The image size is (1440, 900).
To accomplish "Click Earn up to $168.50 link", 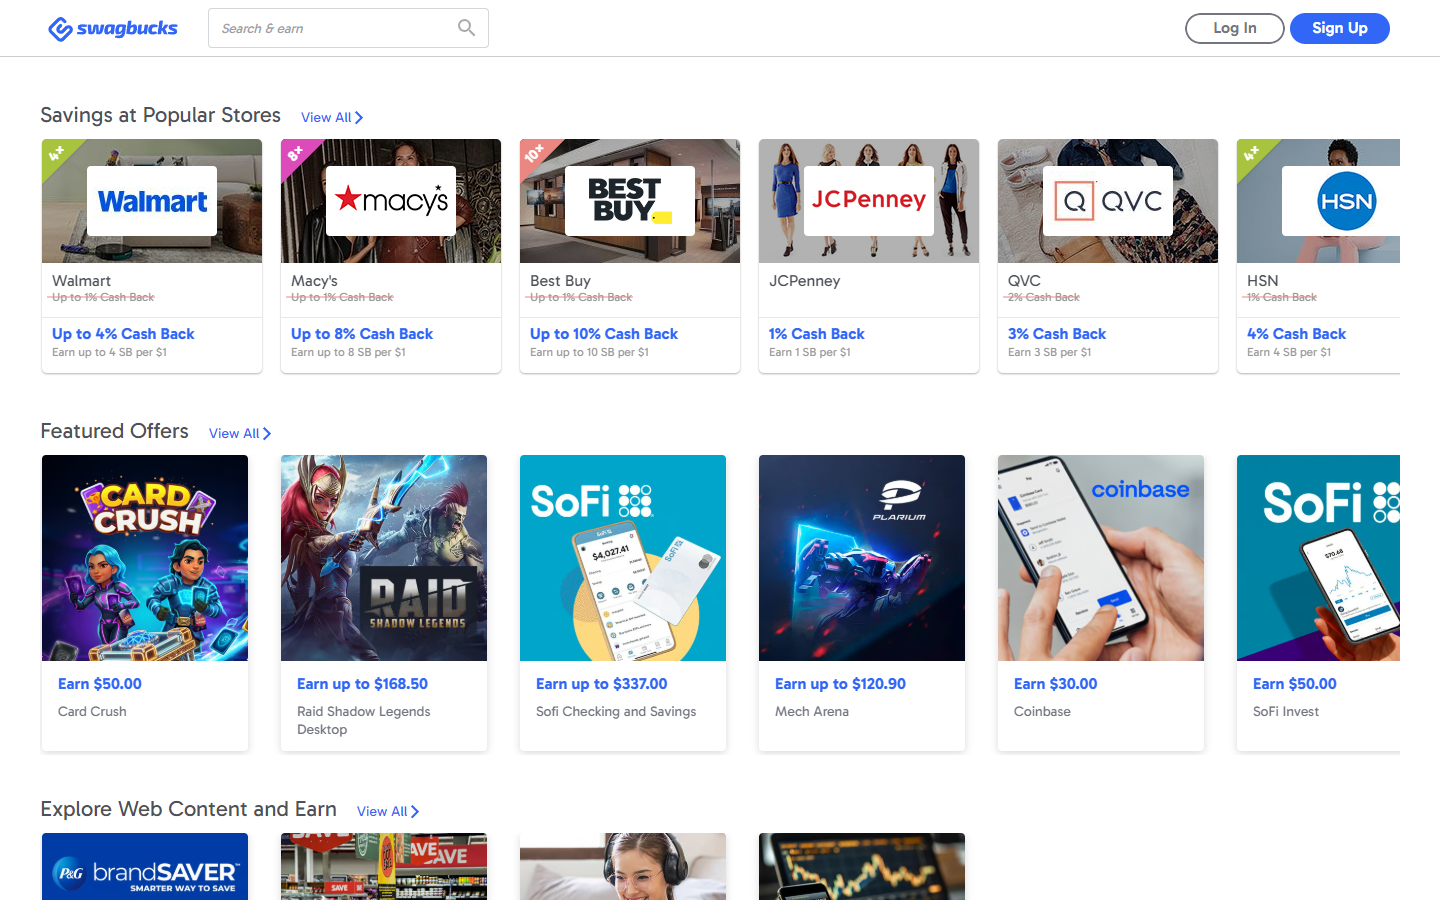I will click(362, 684).
